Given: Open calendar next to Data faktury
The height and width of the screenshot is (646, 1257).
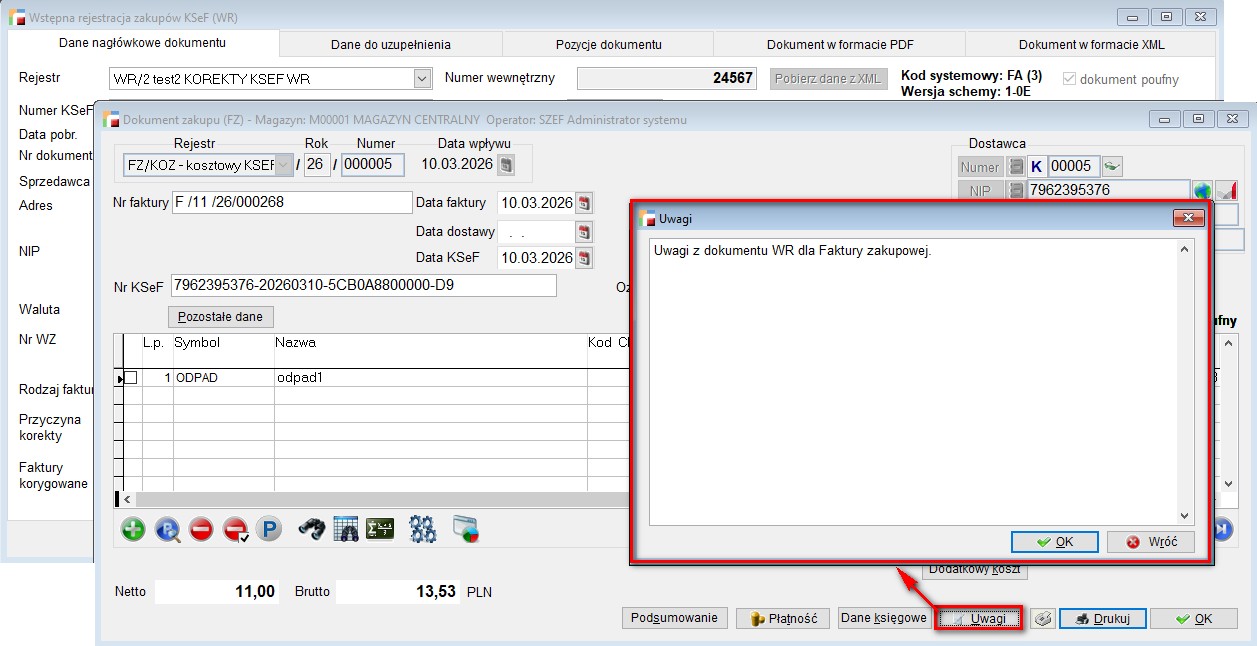Looking at the screenshot, I should 585,203.
